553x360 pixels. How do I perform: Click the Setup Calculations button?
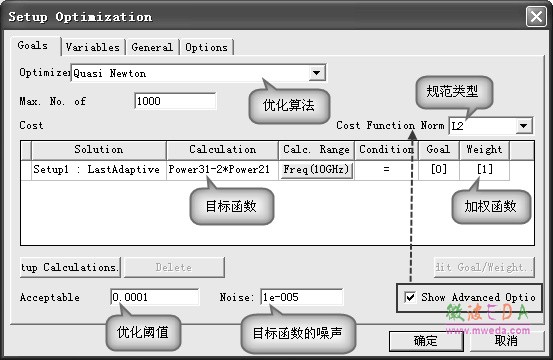click(70, 268)
